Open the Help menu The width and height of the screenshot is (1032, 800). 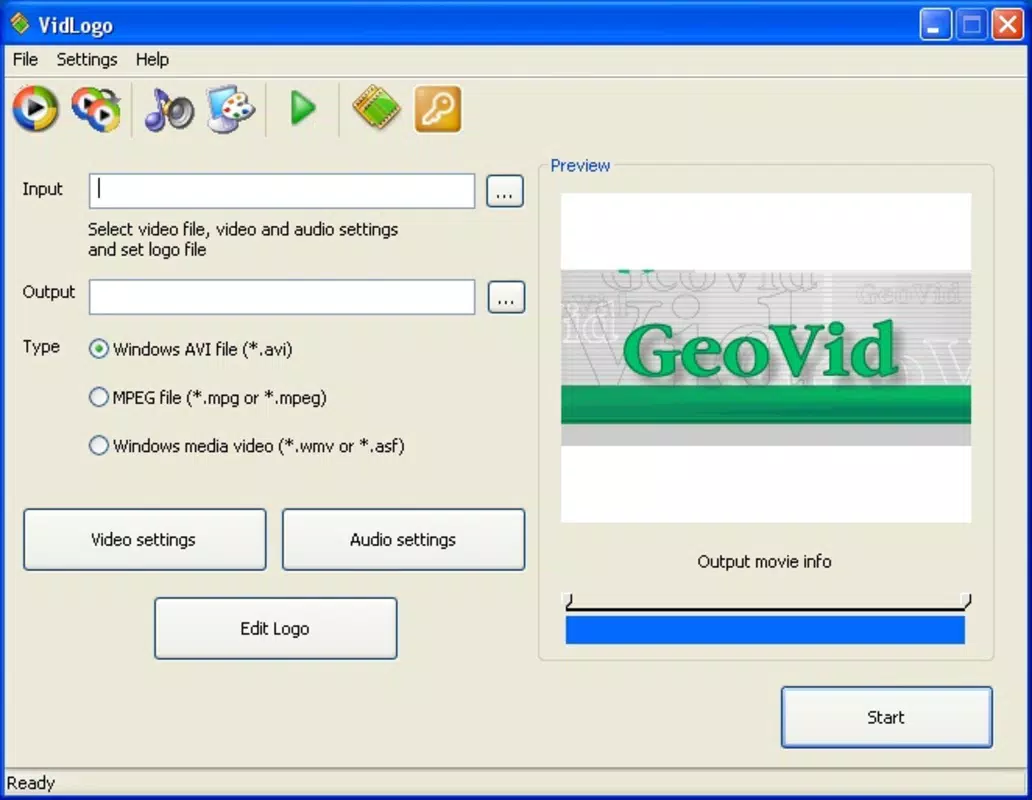click(x=152, y=60)
